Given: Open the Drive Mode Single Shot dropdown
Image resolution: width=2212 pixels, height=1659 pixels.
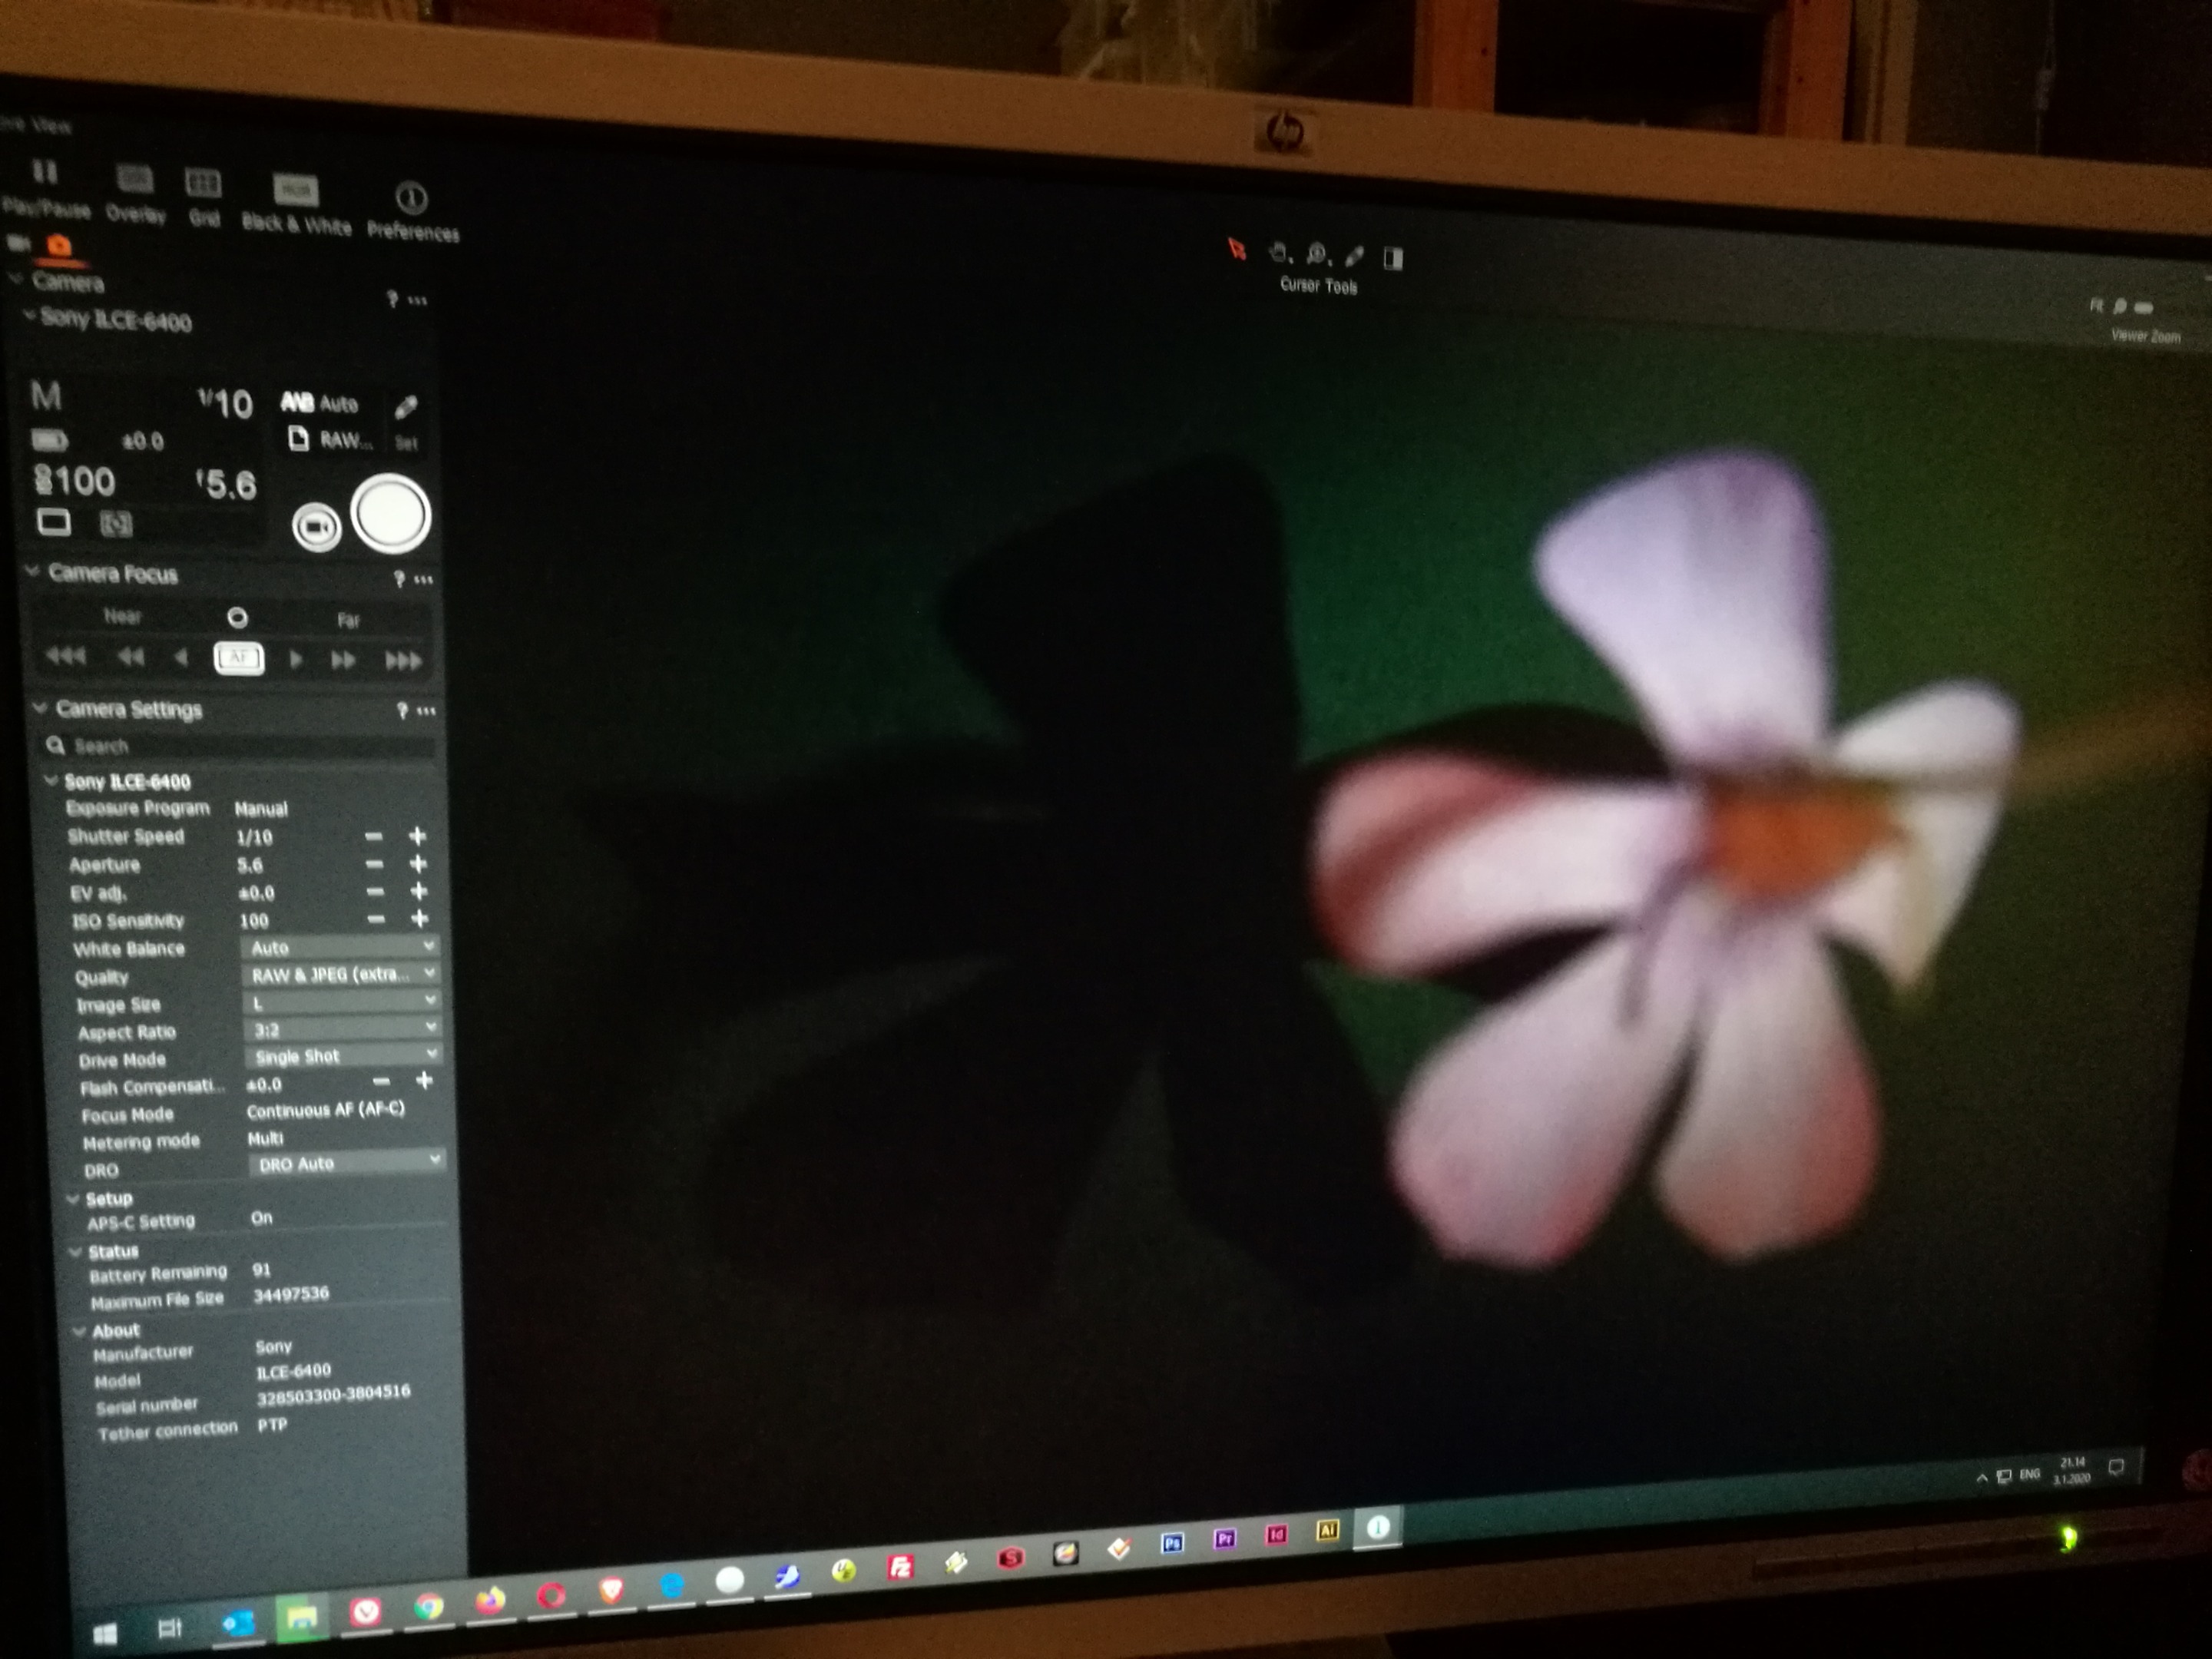Looking at the screenshot, I should [x=343, y=1056].
